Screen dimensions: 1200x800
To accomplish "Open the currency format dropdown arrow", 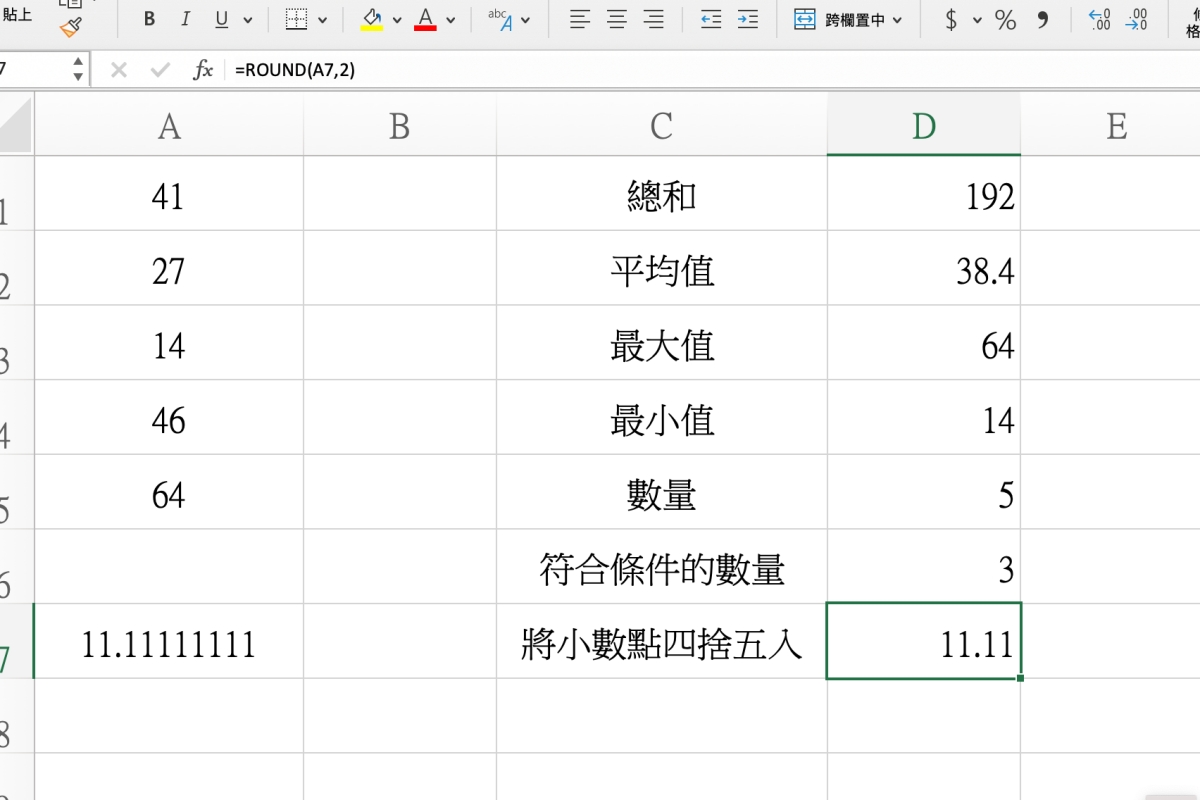I will pyautogui.click(x=977, y=20).
